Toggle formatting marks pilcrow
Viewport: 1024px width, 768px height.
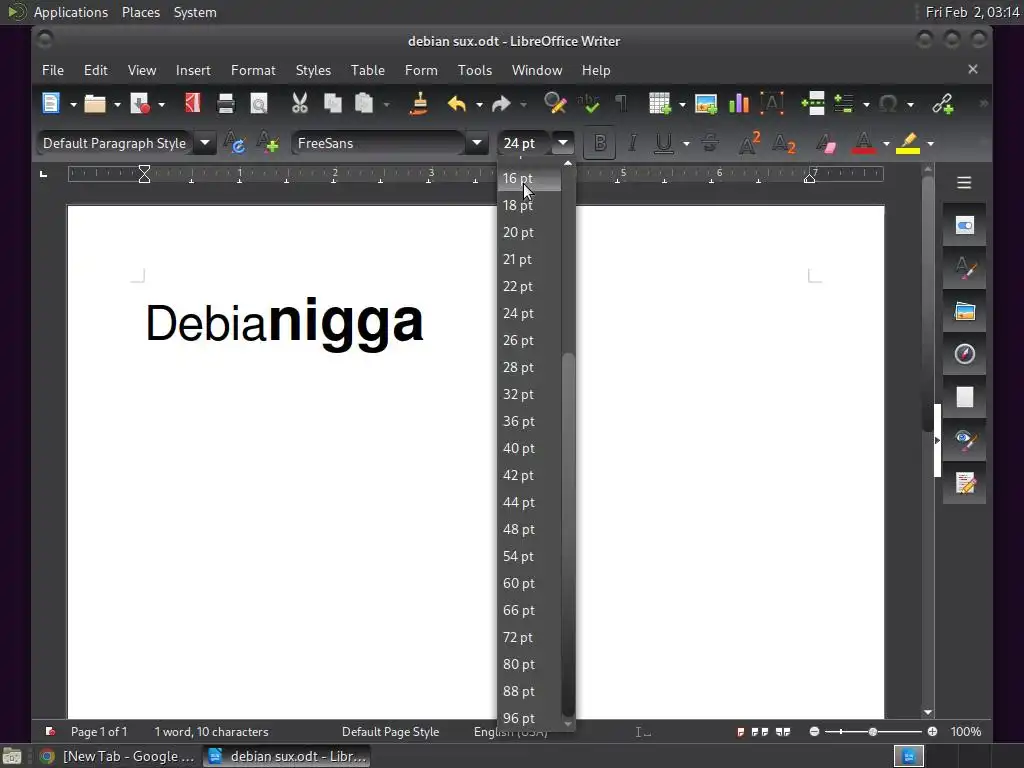pyautogui.click(x=621, y=103)
